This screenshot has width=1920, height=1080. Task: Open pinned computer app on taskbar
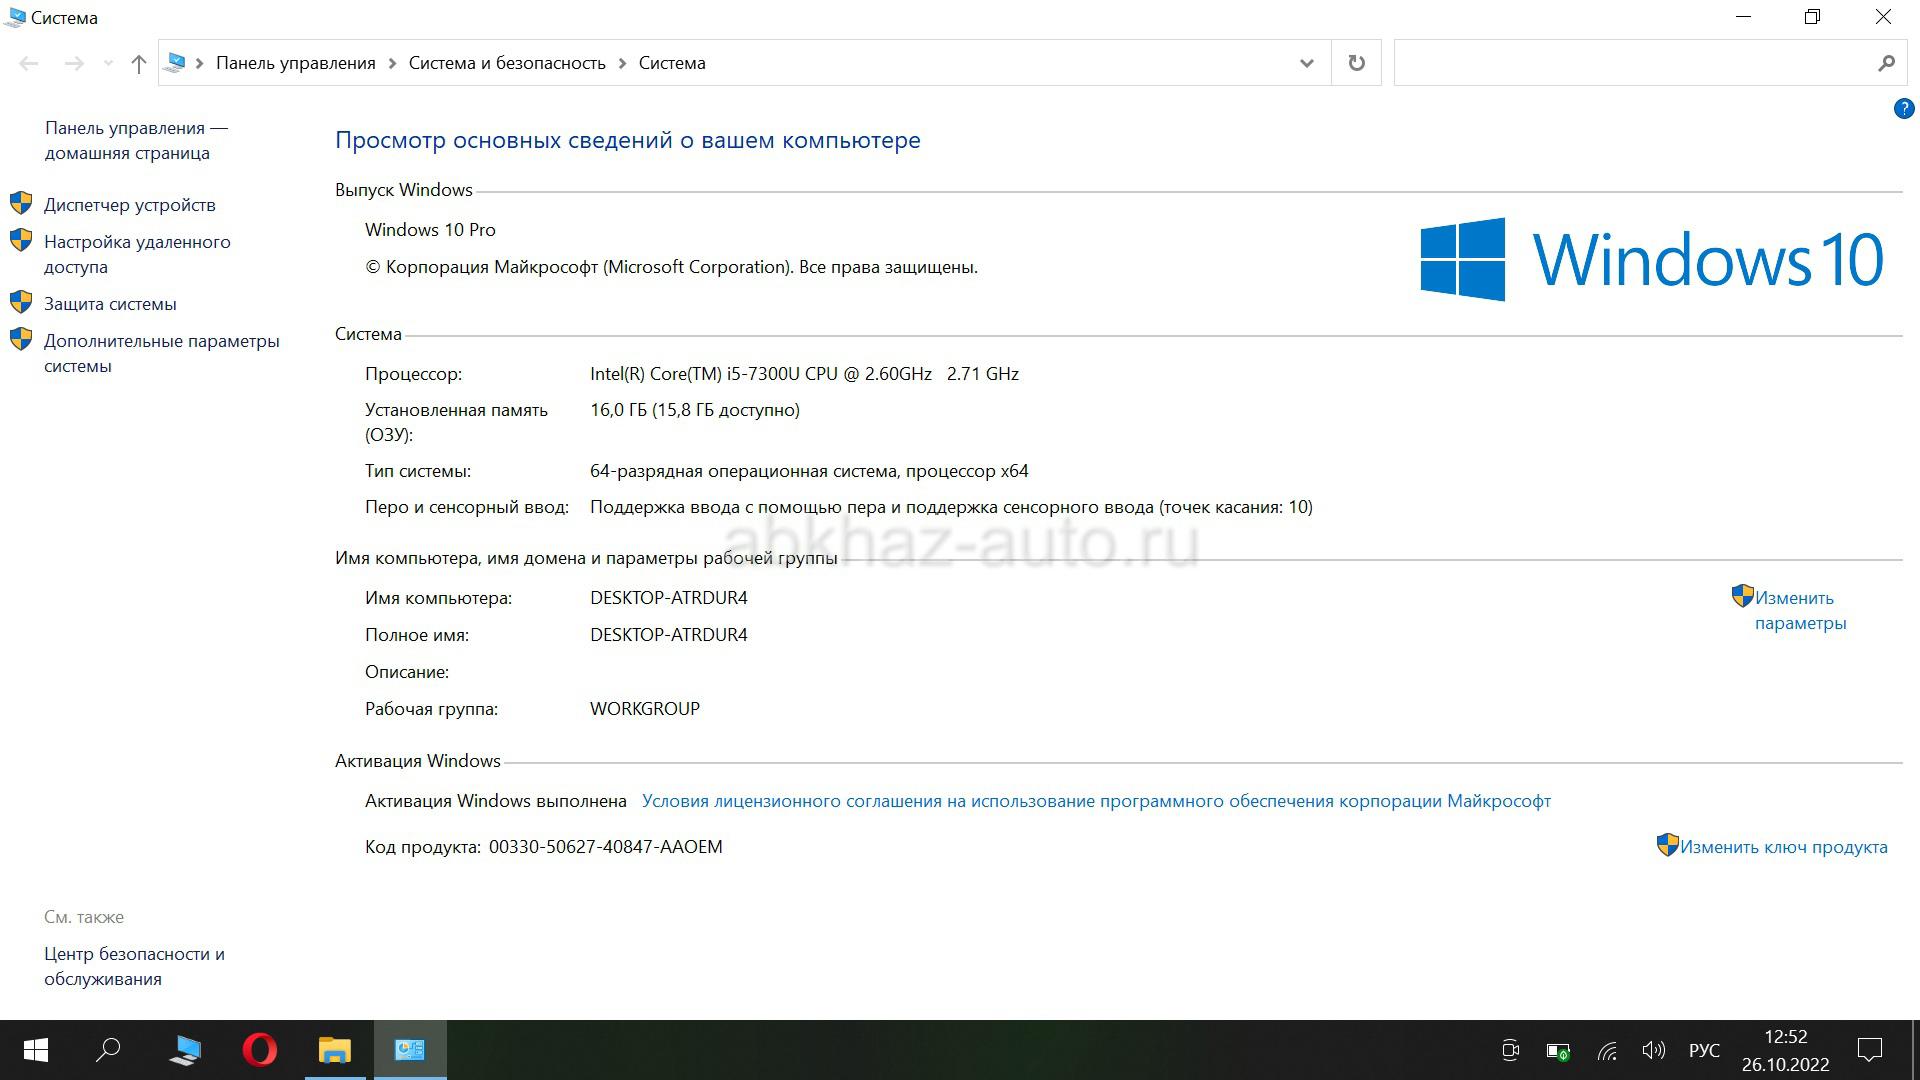point(185,1050)
